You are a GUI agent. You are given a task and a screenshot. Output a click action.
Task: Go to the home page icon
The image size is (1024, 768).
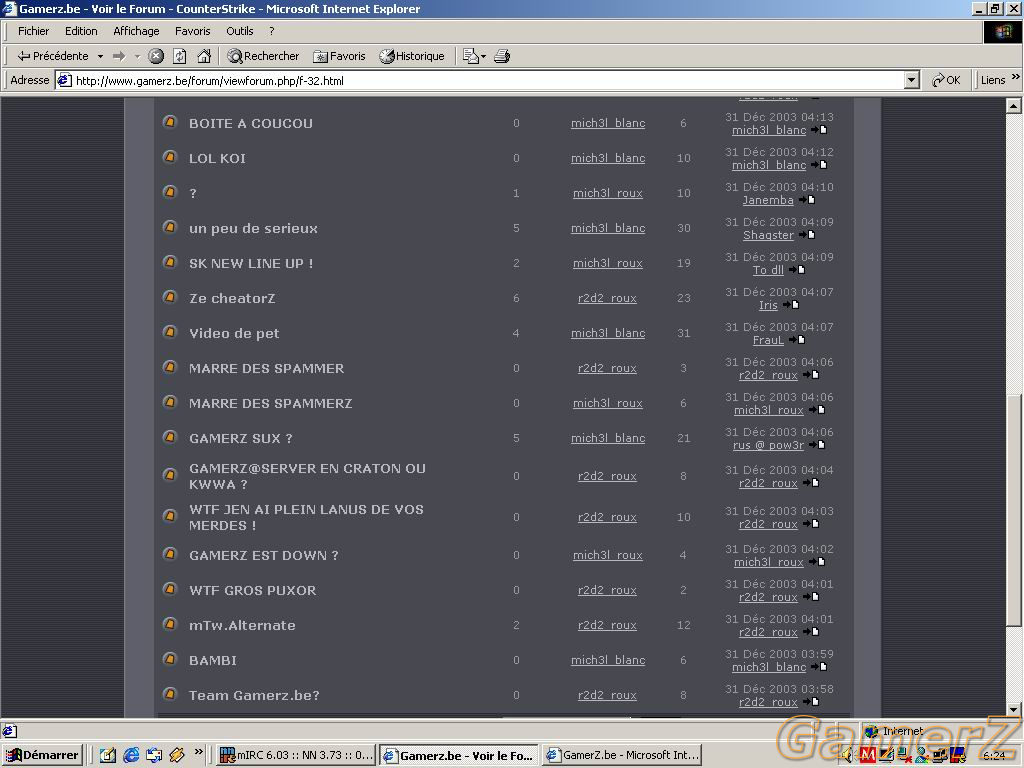[x=204, y=56]
